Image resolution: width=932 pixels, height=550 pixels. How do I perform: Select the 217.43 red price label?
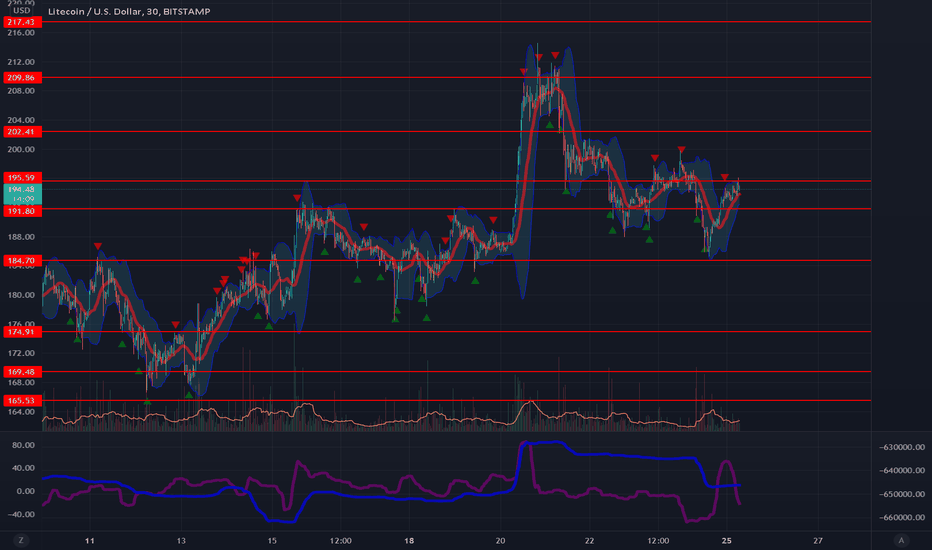(x=21, y=22)
